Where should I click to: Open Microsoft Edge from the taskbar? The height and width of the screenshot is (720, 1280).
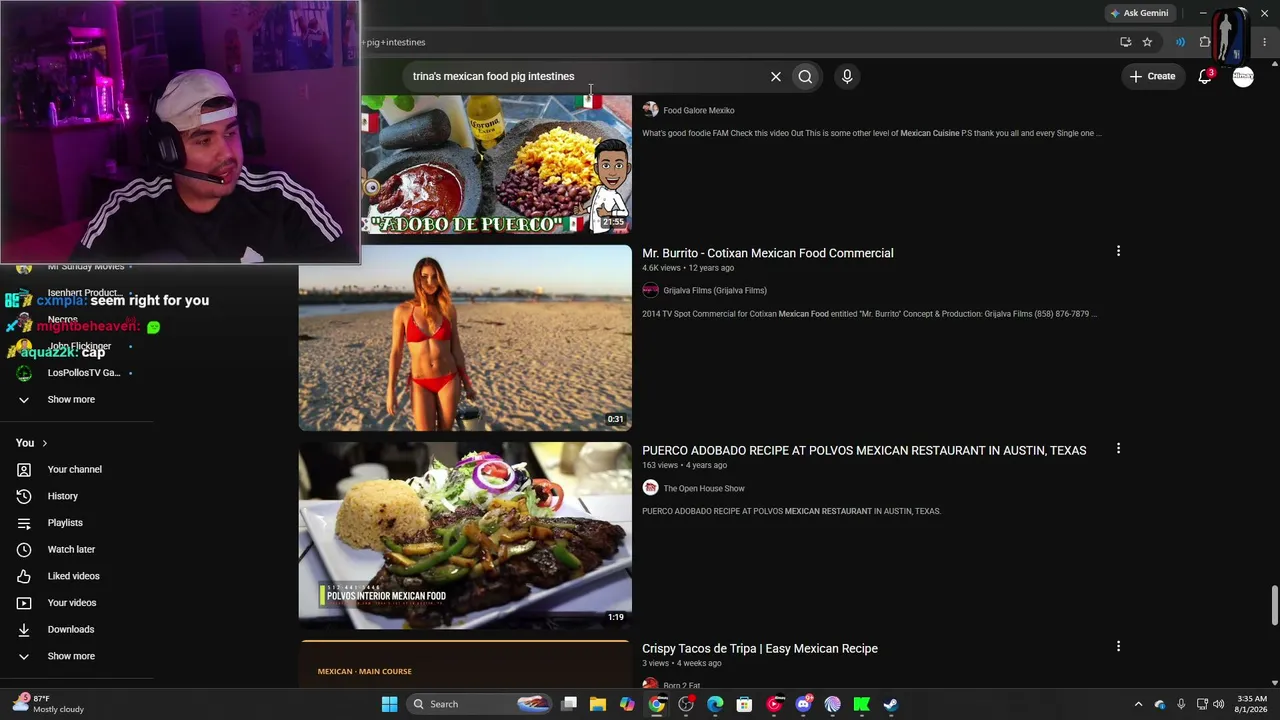[x=715, y=704]
